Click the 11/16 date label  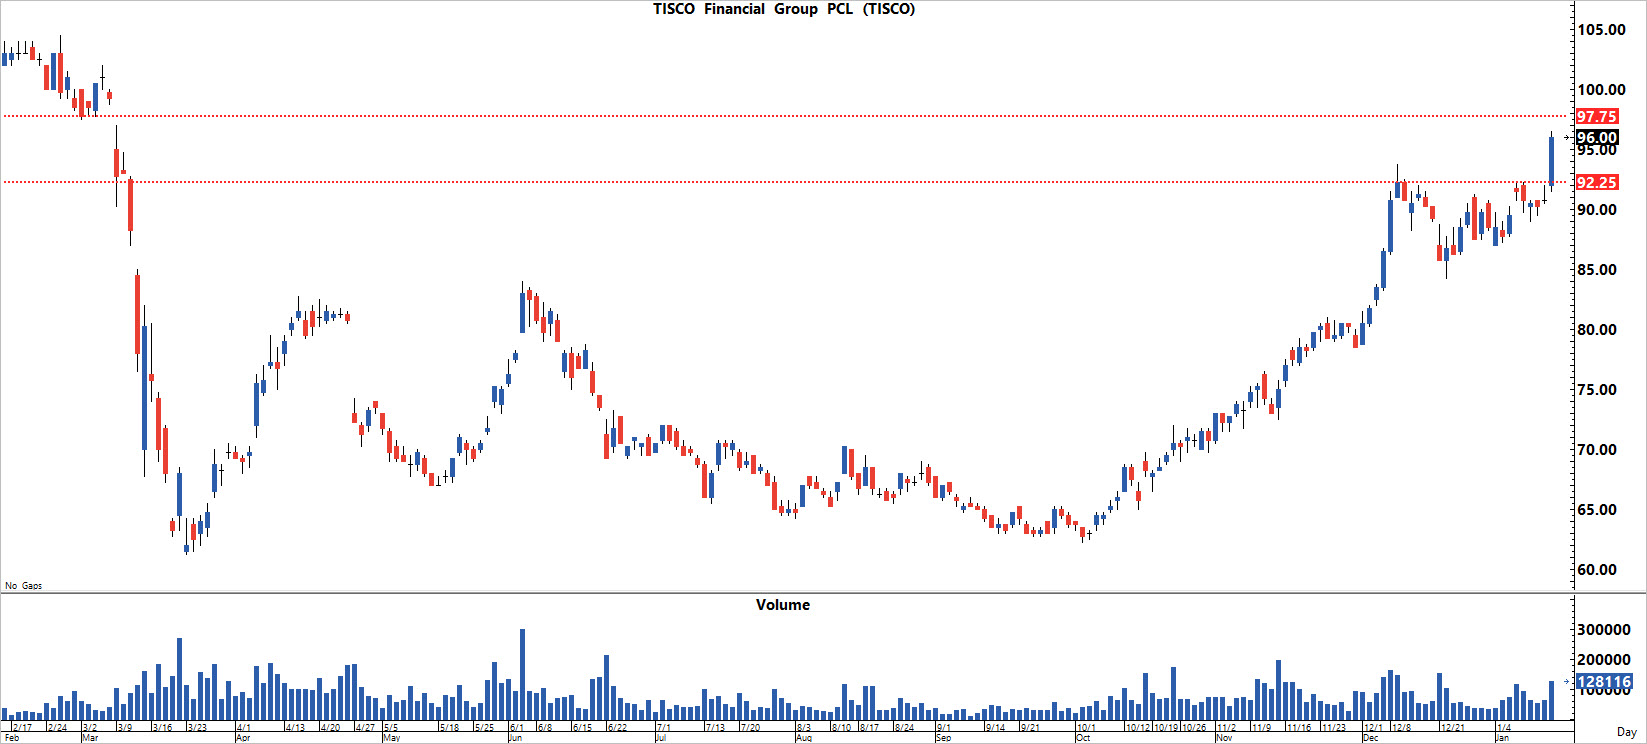tap(1299, 728)
